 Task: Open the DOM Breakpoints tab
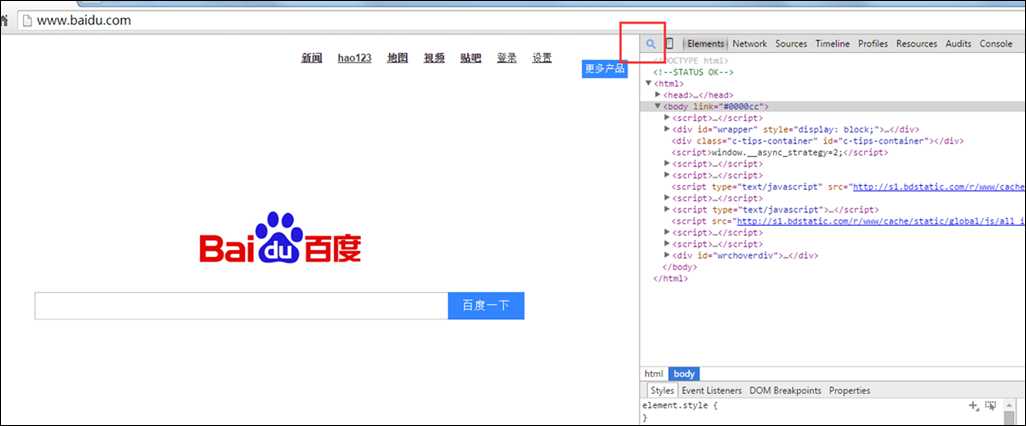pyautogui.click(x=785, y=391)
